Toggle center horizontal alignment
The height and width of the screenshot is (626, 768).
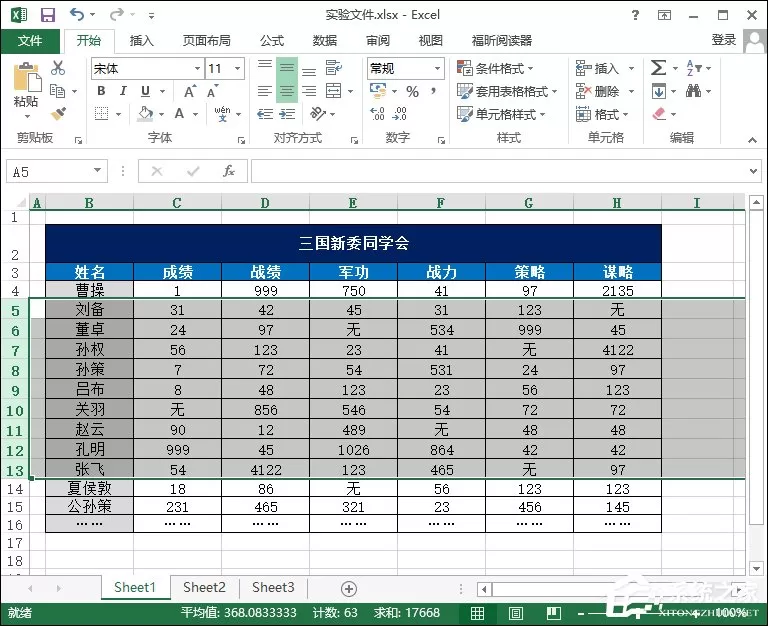287,91
